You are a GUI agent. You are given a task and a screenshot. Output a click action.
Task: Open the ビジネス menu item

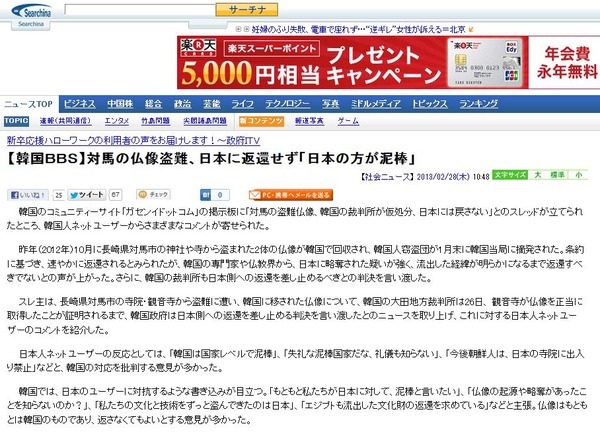79,104
